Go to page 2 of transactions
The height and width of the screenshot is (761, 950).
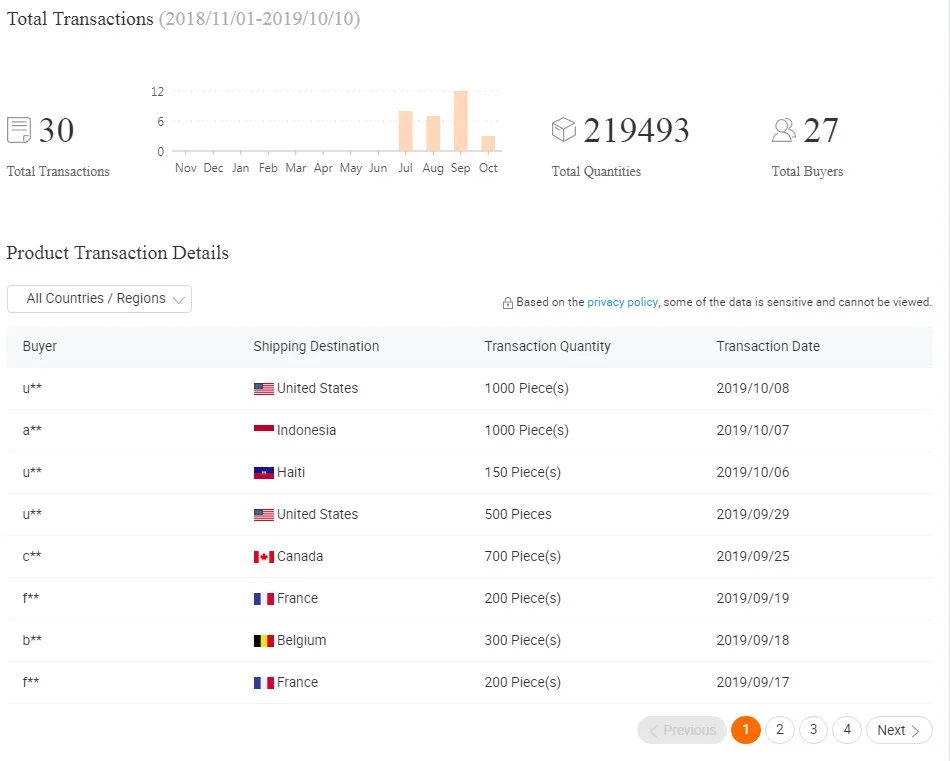[x=780, y=730]
